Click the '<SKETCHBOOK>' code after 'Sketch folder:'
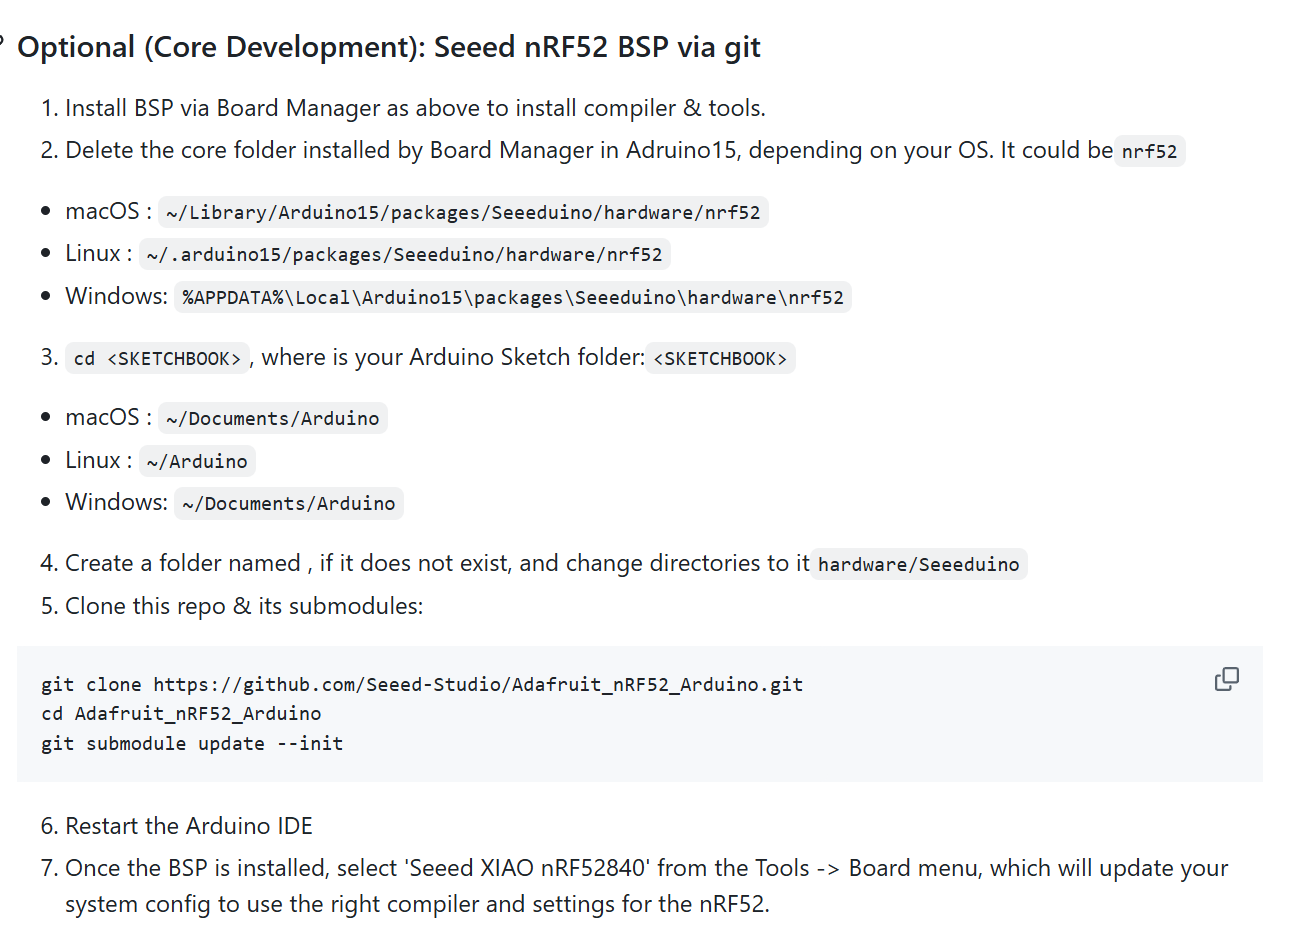The height and width of the screenshot is (945, 1290). pyautogui.click(x=720, y=358)
